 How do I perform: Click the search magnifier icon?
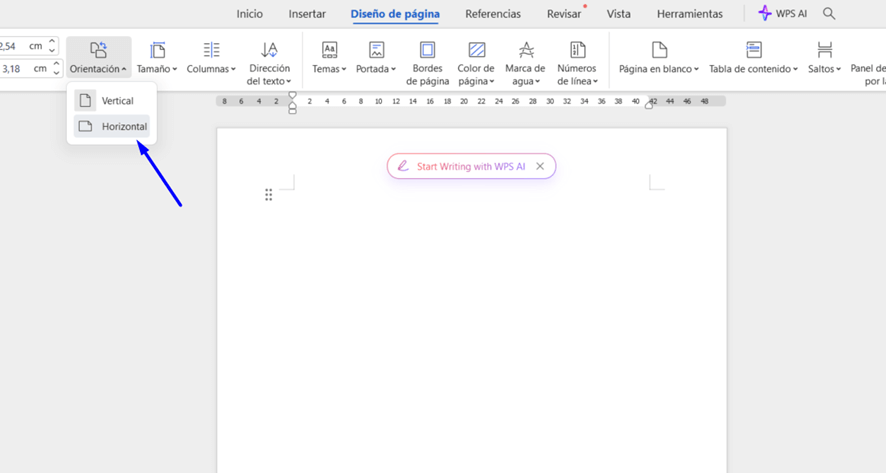829,14
